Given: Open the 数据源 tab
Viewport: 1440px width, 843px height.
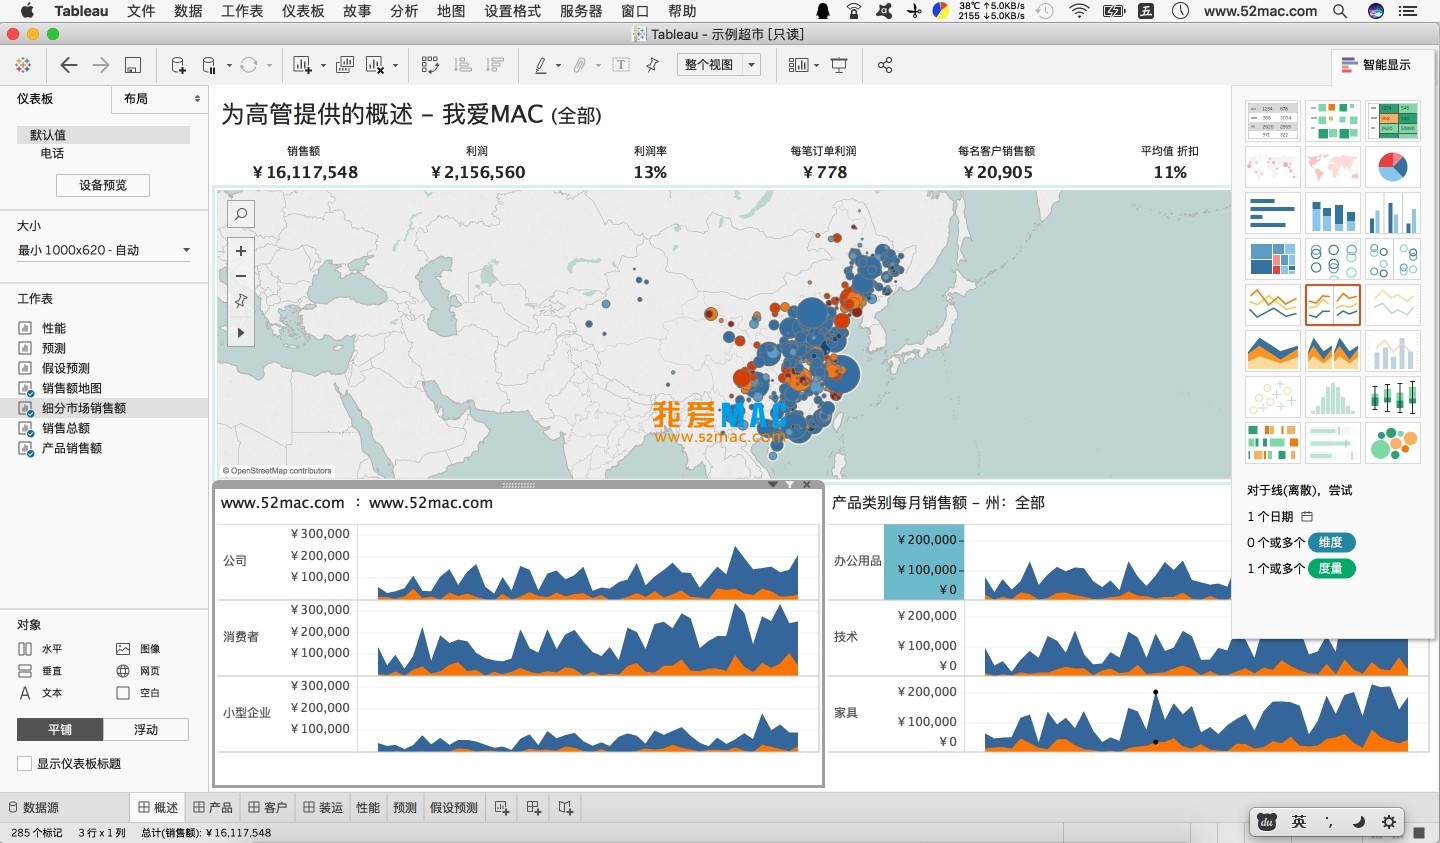Looking at the screenshot, I should pos(33,808).
